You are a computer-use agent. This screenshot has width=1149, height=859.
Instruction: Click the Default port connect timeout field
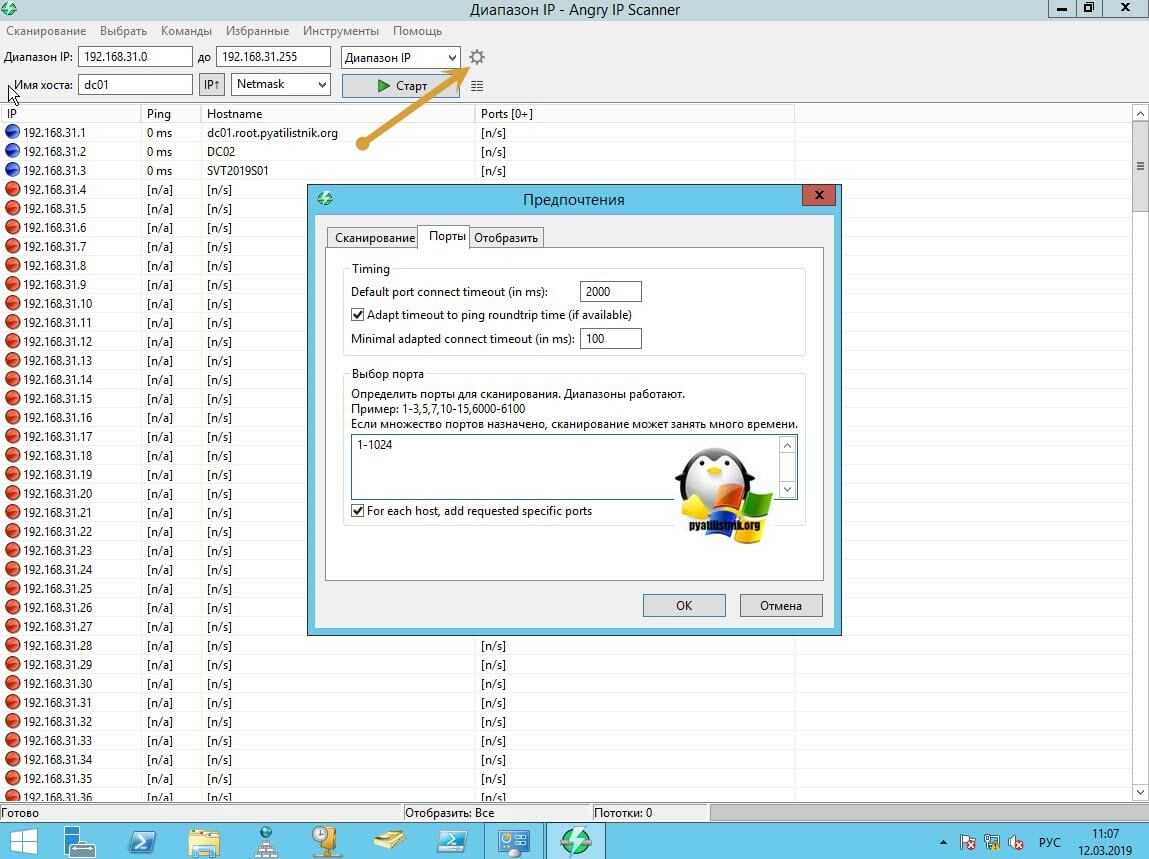[610, 292]
